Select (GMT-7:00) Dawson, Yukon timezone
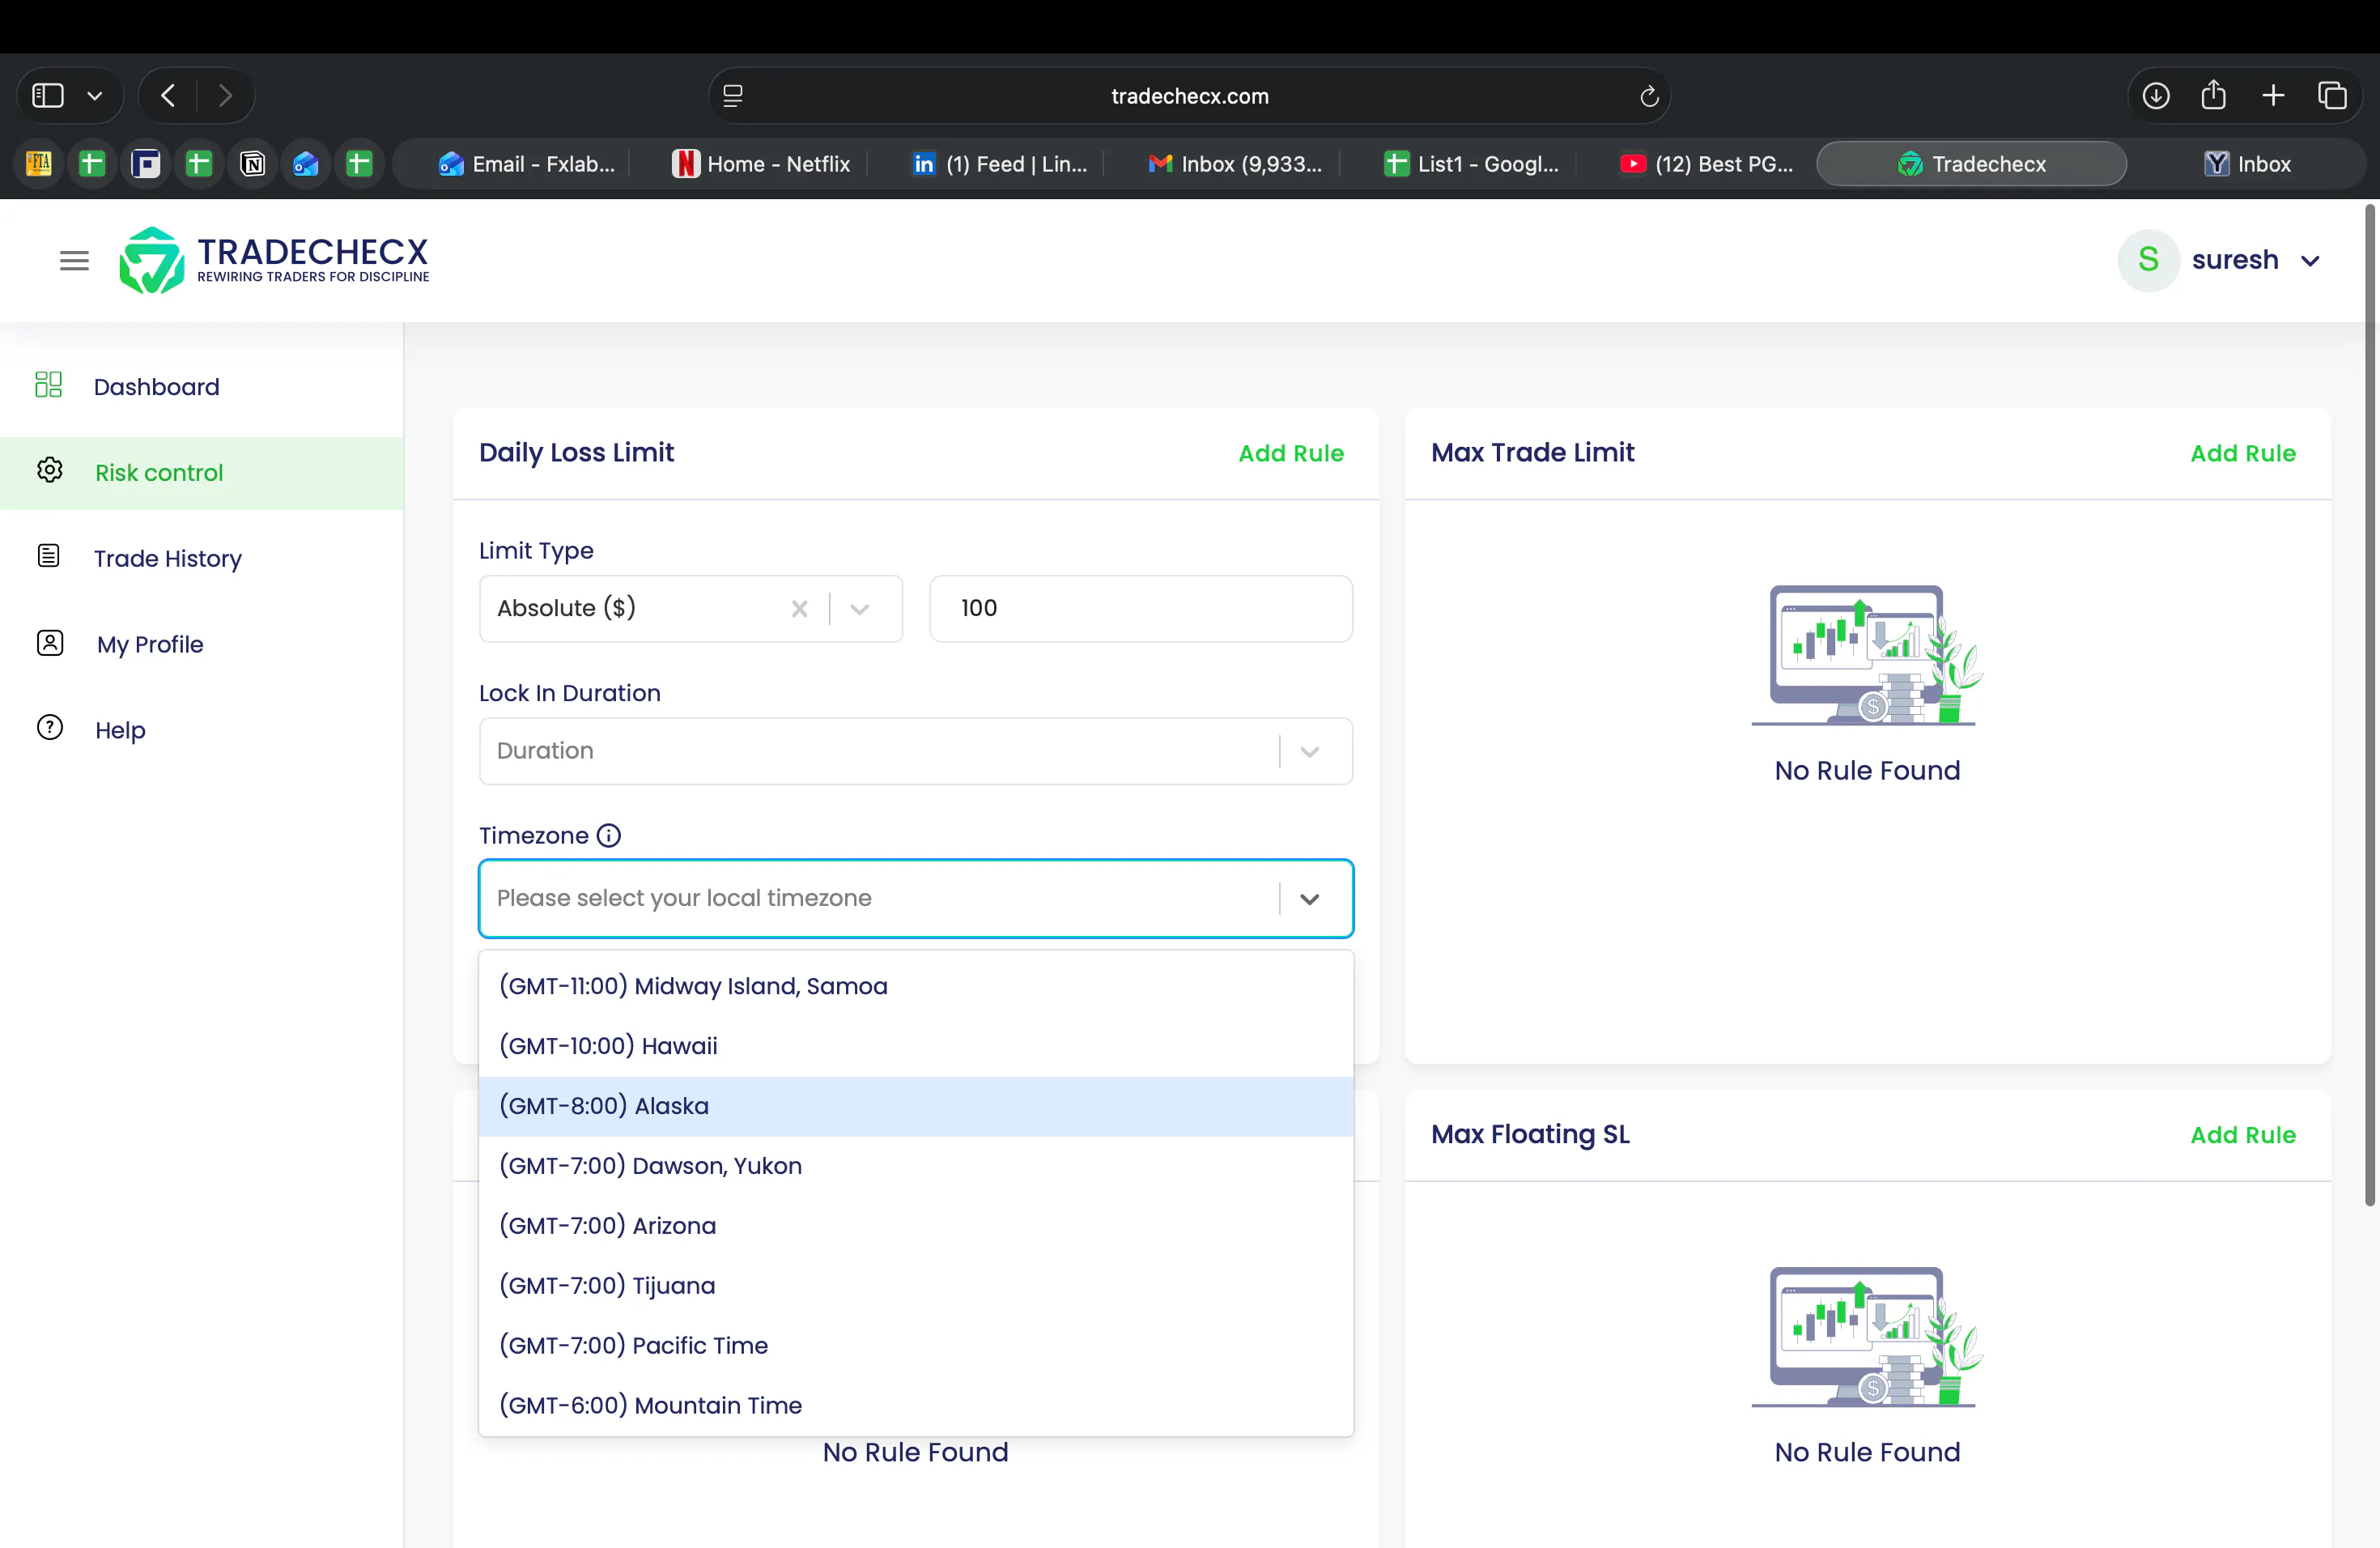Image resolution: width=2380 pixels, height=1548 pixels. click(916, 1166)
